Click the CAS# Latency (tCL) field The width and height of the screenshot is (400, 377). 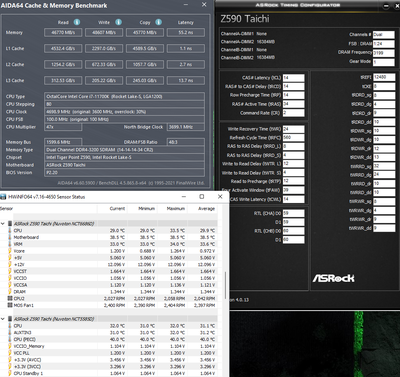(x=293, y=78)
